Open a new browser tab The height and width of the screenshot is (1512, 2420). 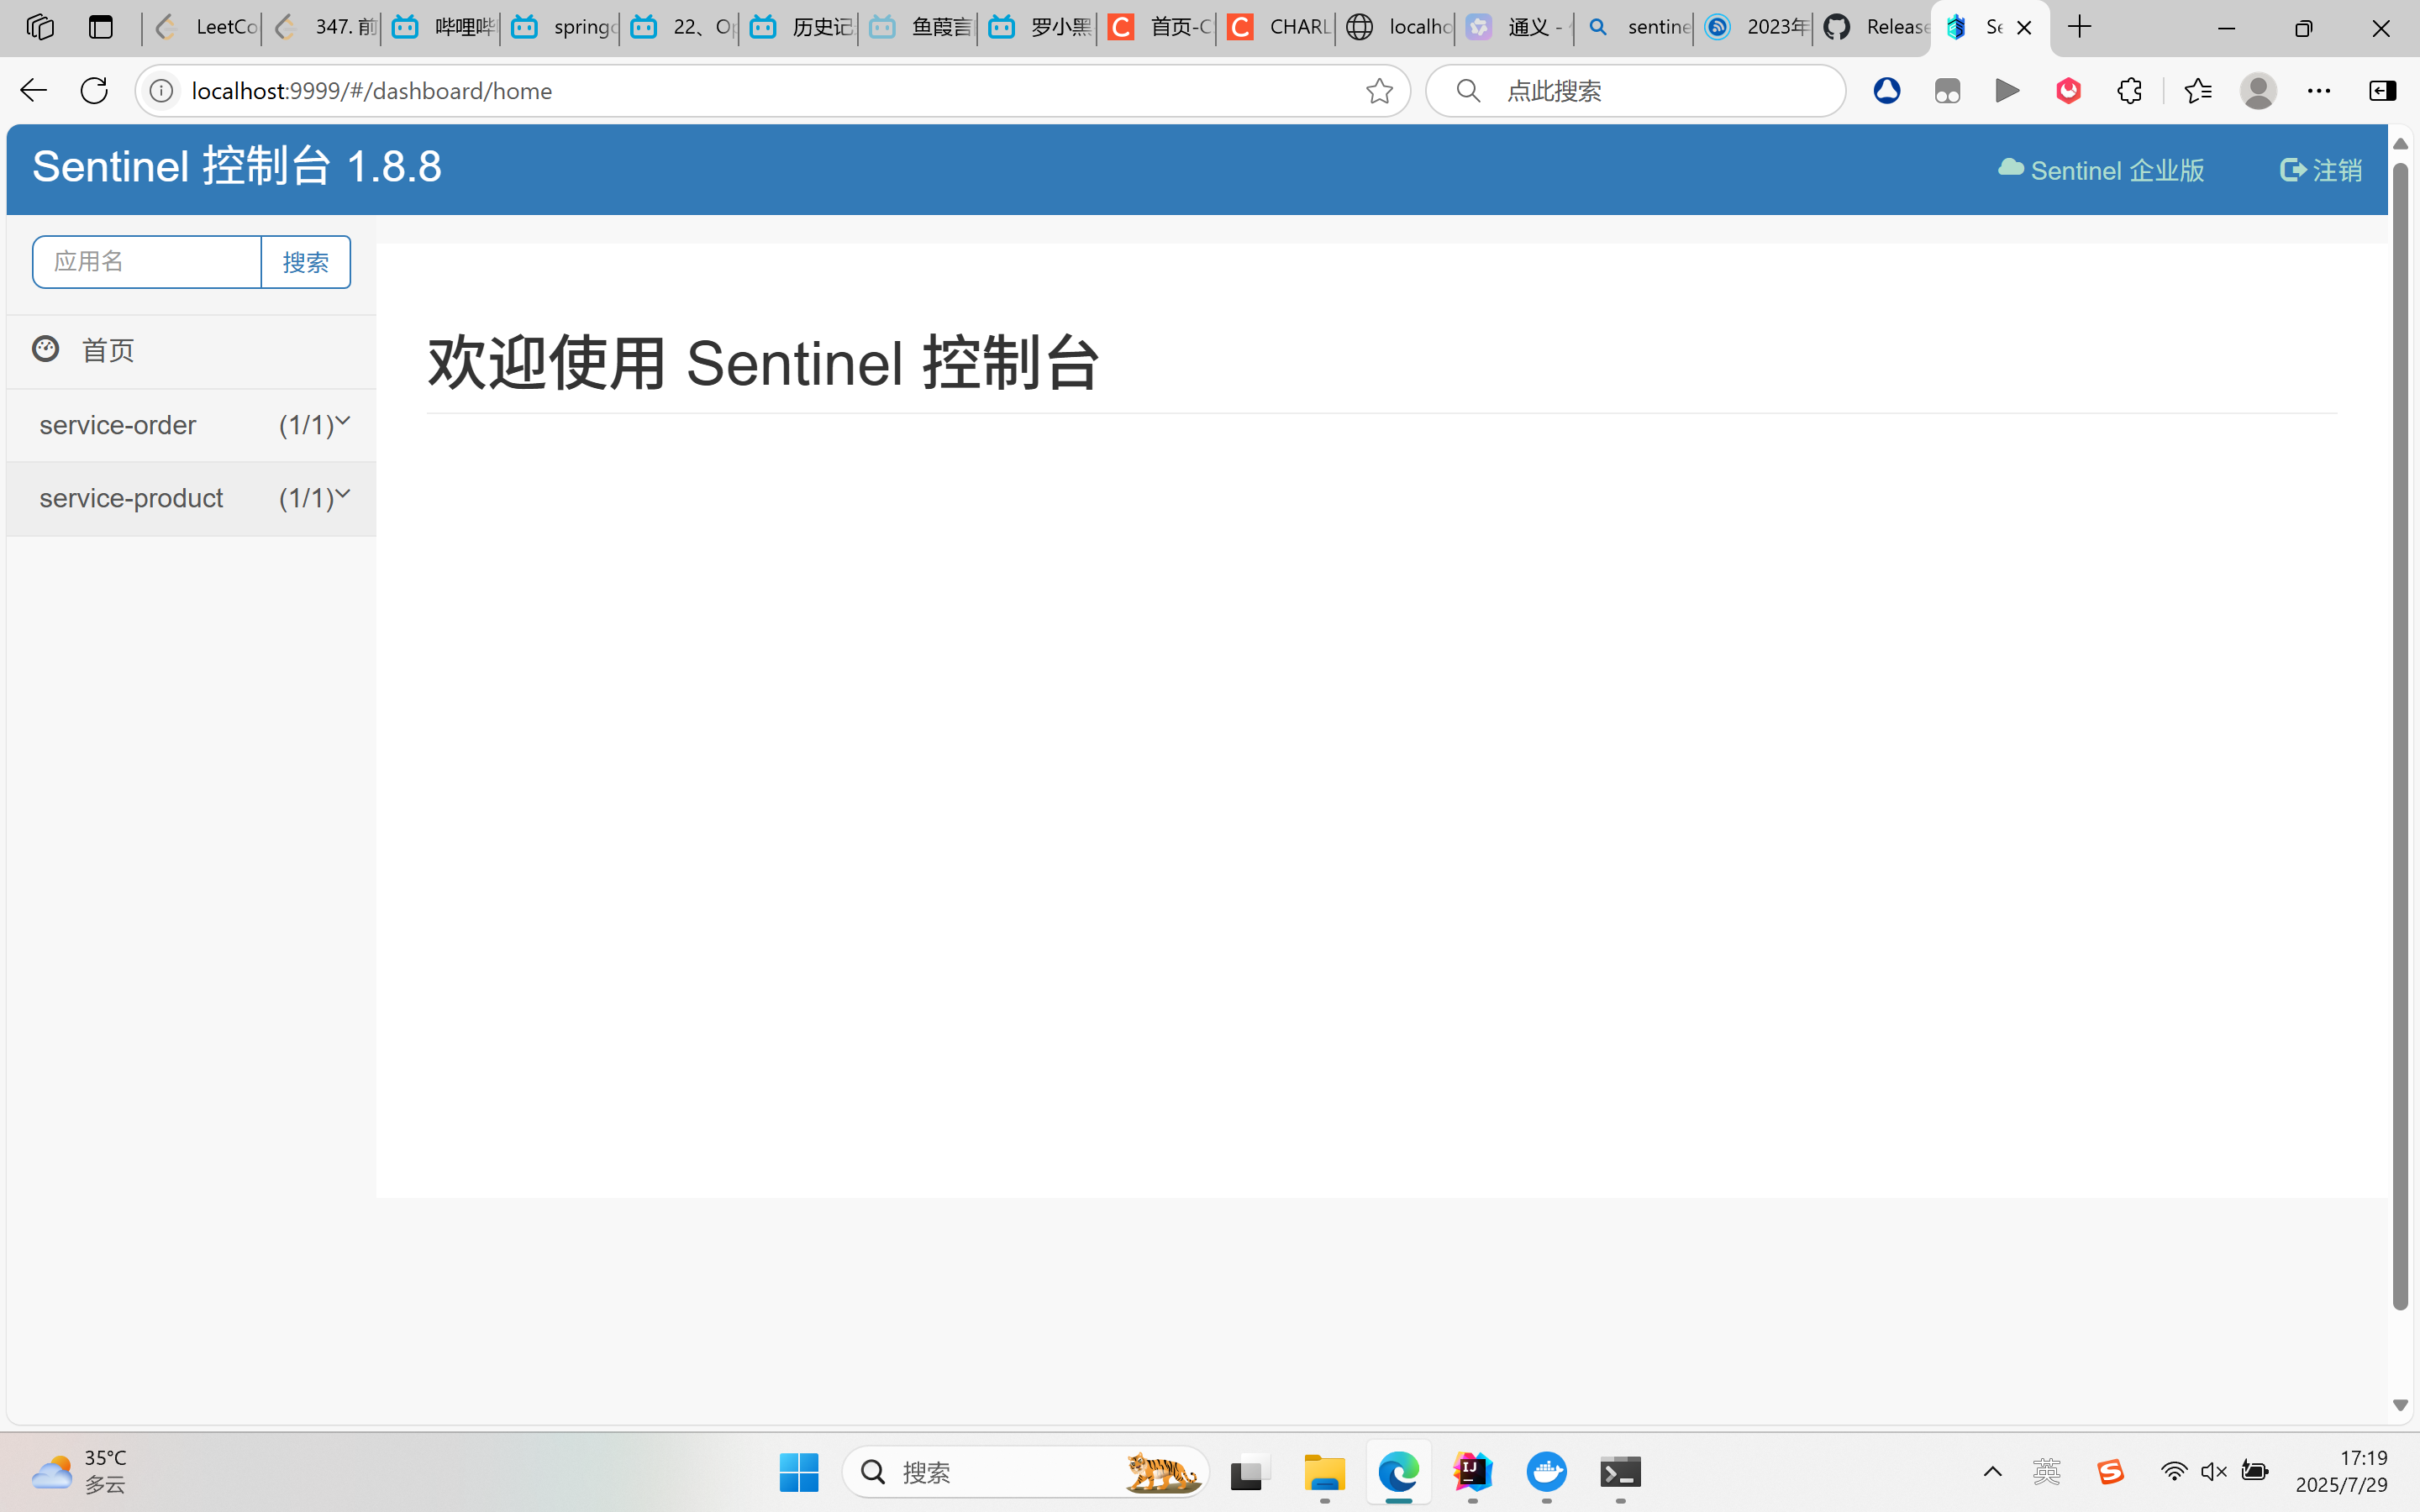2080,27
